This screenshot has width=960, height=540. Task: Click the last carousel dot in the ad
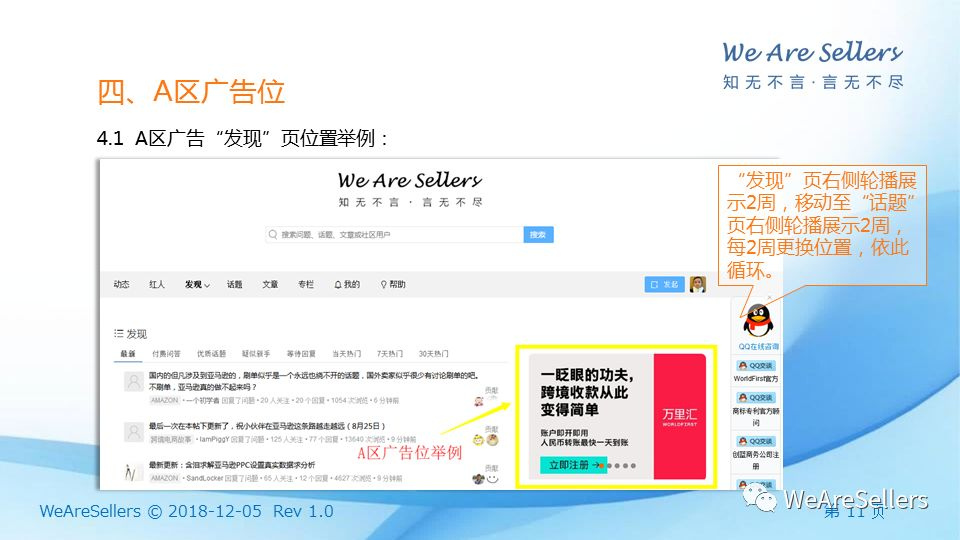pos(633,466)
